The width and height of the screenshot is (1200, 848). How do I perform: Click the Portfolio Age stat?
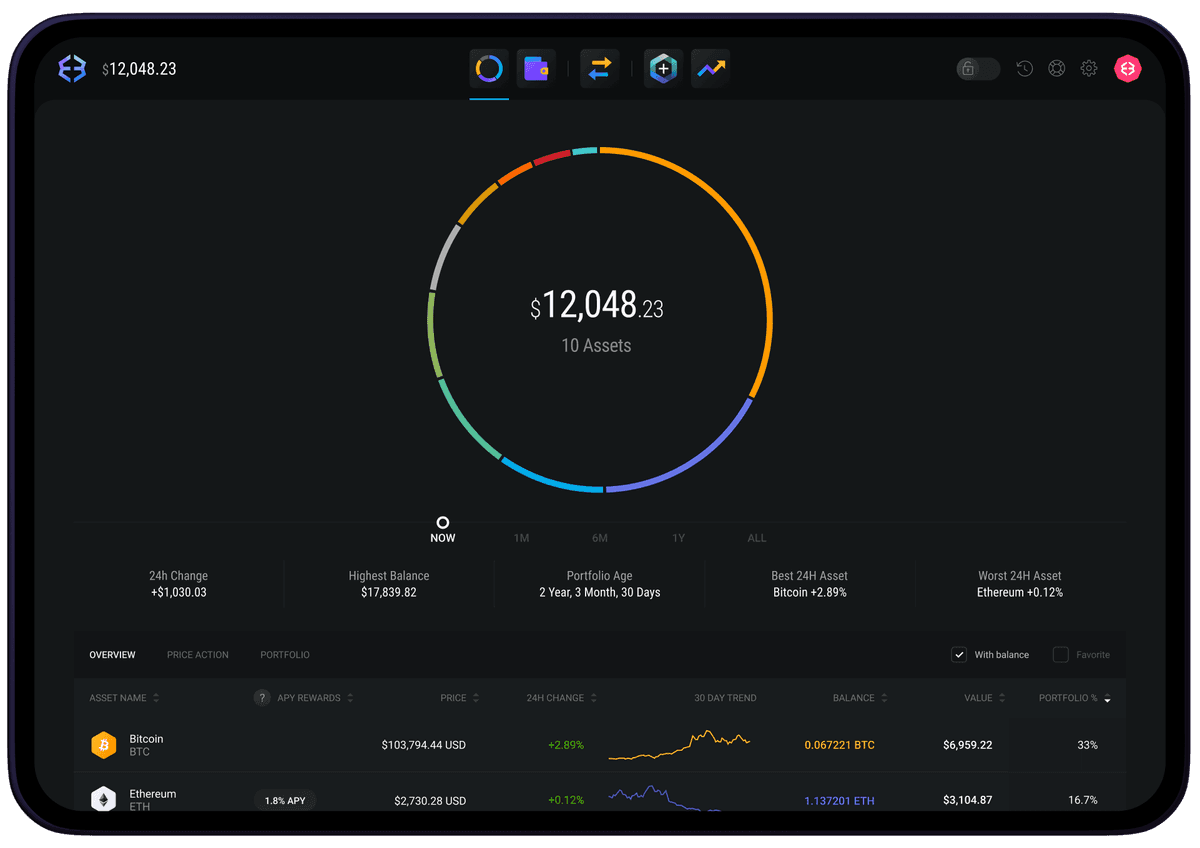(x=600, y=584)
